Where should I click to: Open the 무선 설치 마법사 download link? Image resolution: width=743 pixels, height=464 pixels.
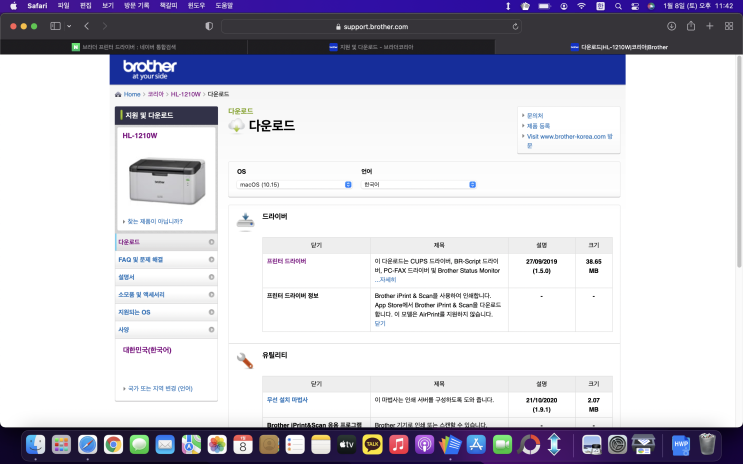point(287,400)
